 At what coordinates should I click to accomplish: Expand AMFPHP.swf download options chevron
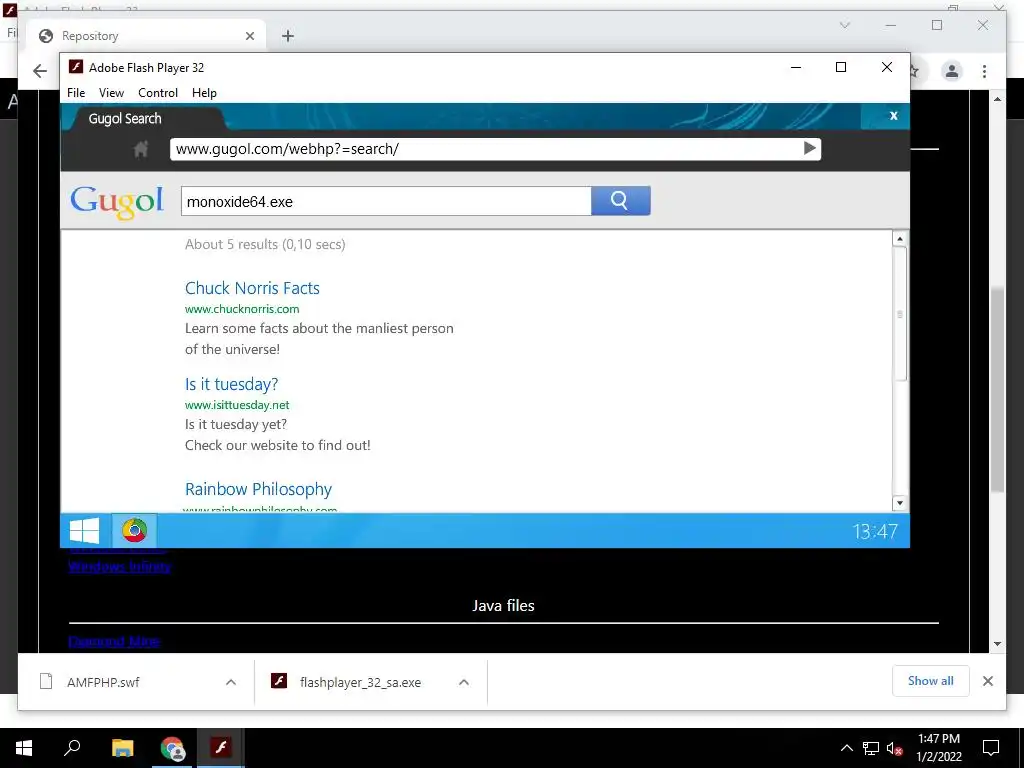(x=231, y=682)
